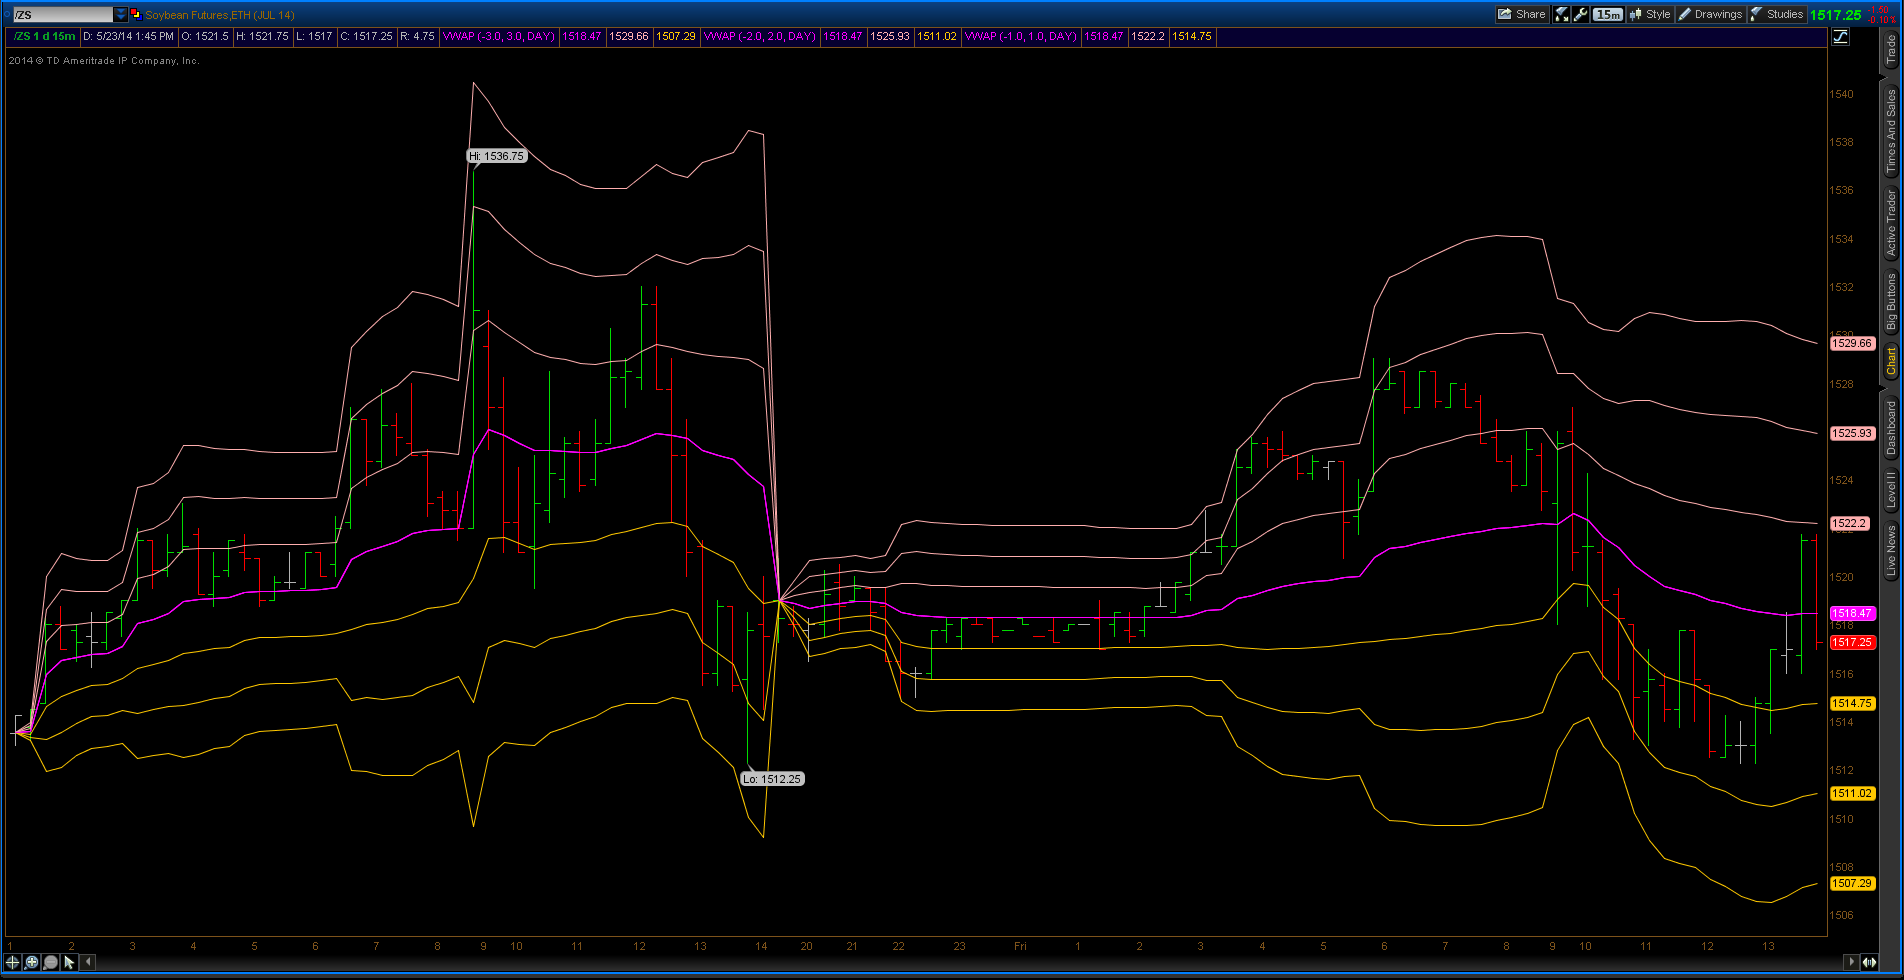This screenshot has height=980, width=1904.
Task: Click the yellow 1514.75 price axis label
Action: (1852, 703)
